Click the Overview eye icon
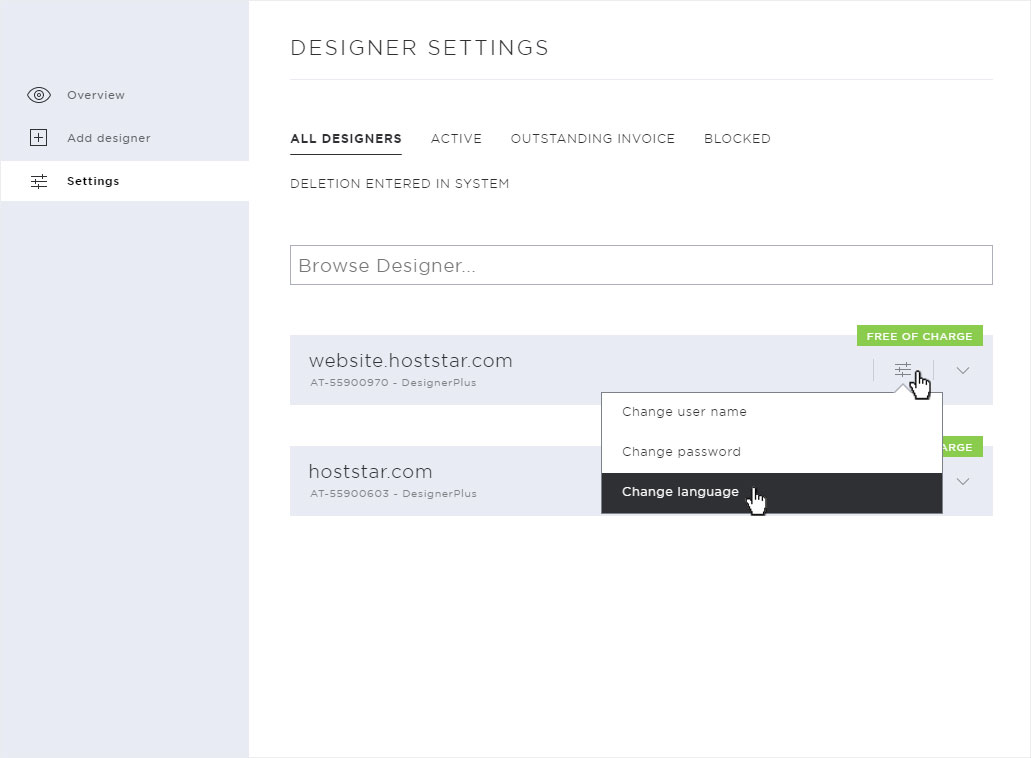Viewport: 1031px width, 758px height. (x=39, y=95)
